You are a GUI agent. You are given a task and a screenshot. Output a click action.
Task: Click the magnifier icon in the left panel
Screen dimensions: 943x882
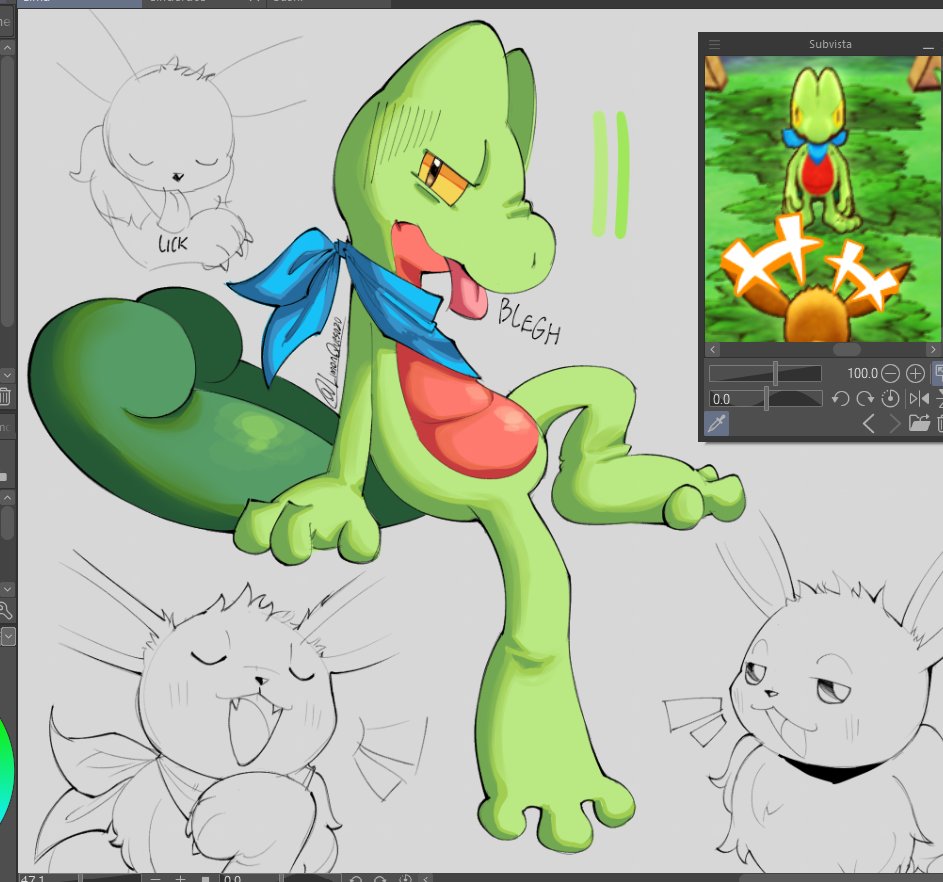(5, 611)
